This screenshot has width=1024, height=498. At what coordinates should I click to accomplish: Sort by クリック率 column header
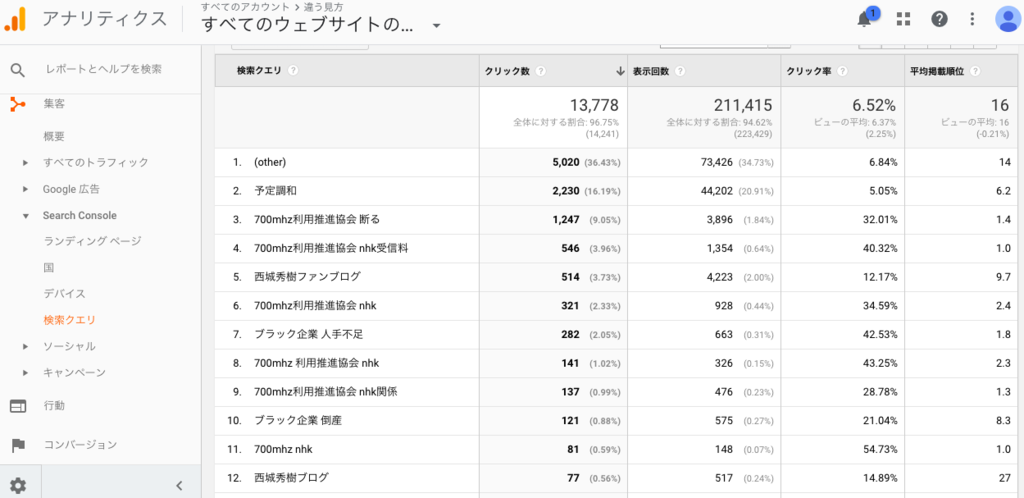(808, 71)
